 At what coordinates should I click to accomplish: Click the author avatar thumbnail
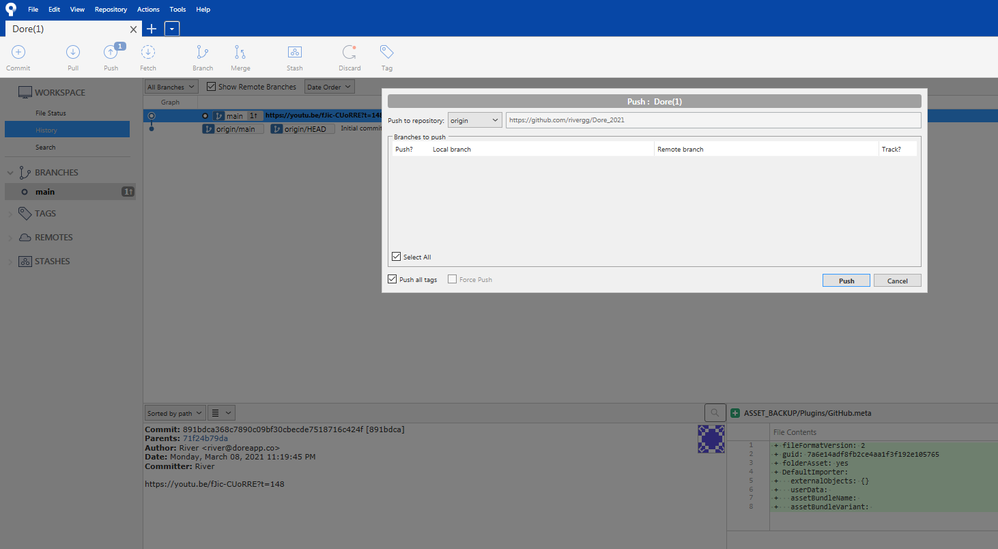pyautogui.click(x=711, y=439)
